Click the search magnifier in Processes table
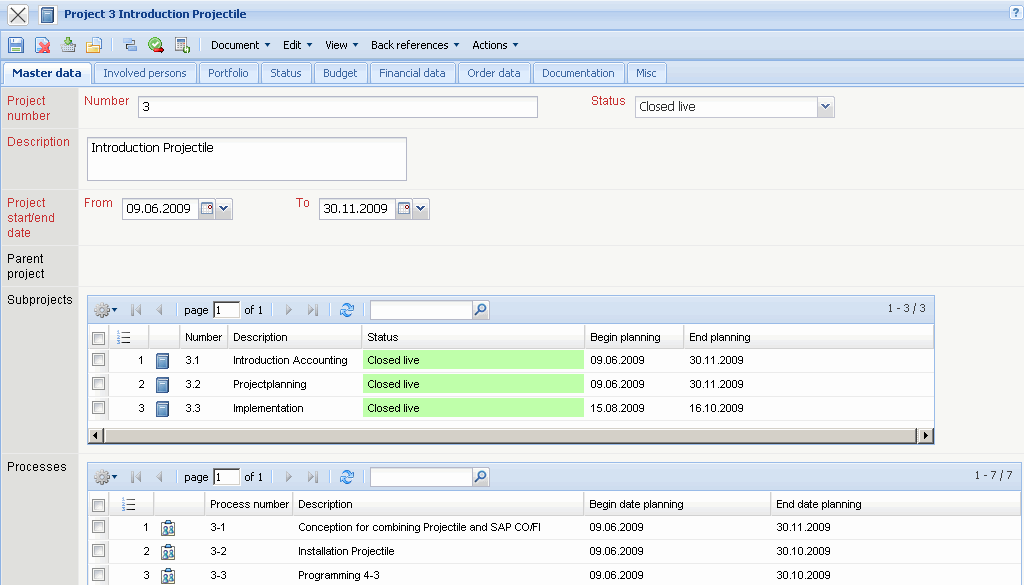 point(481,477)
